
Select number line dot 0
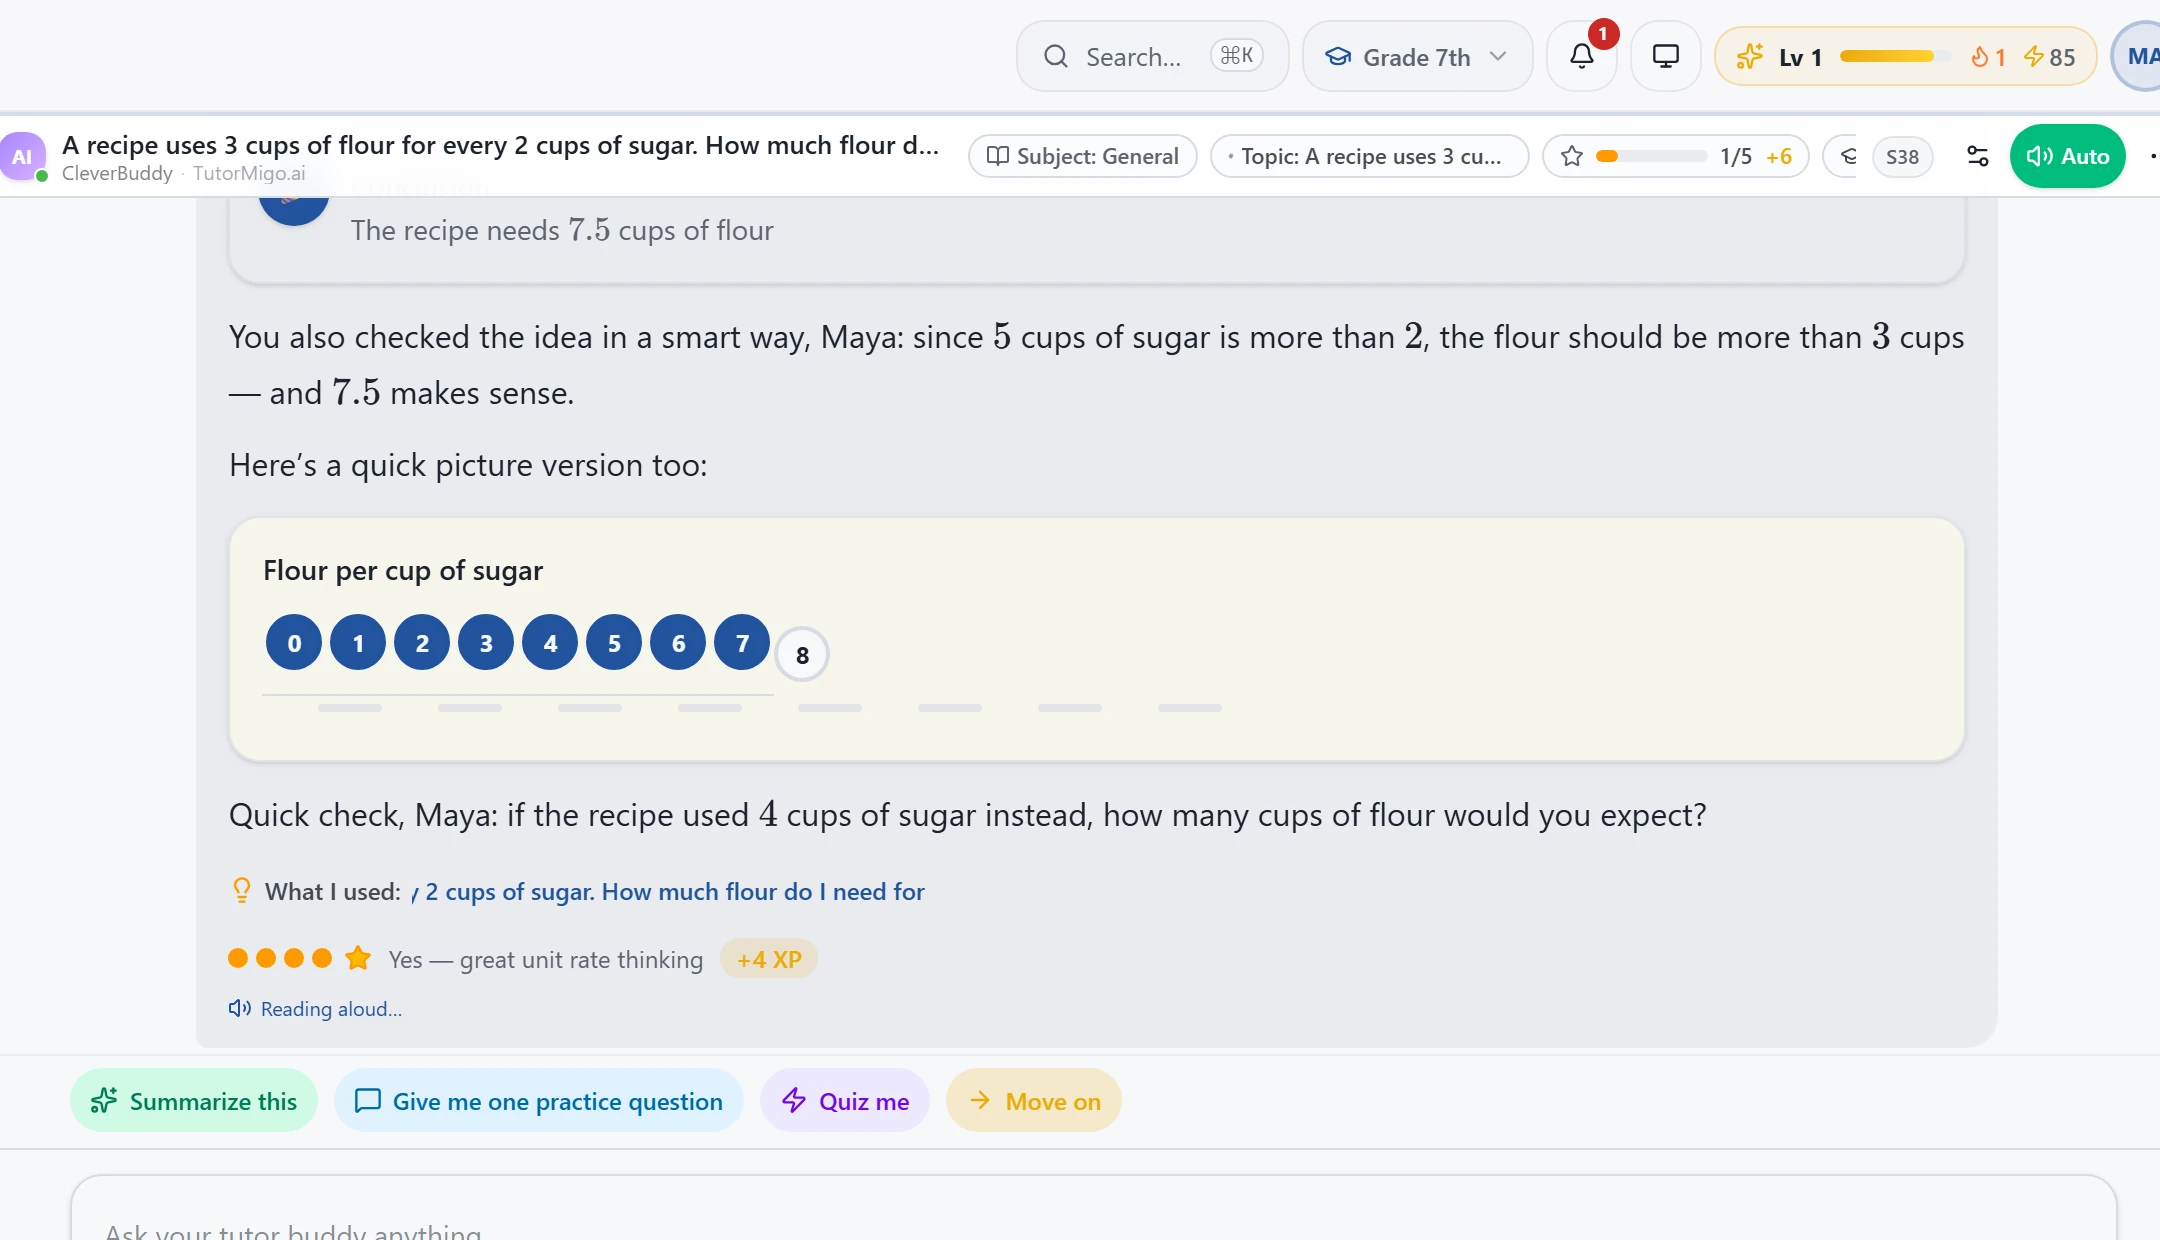click(294, 643)
